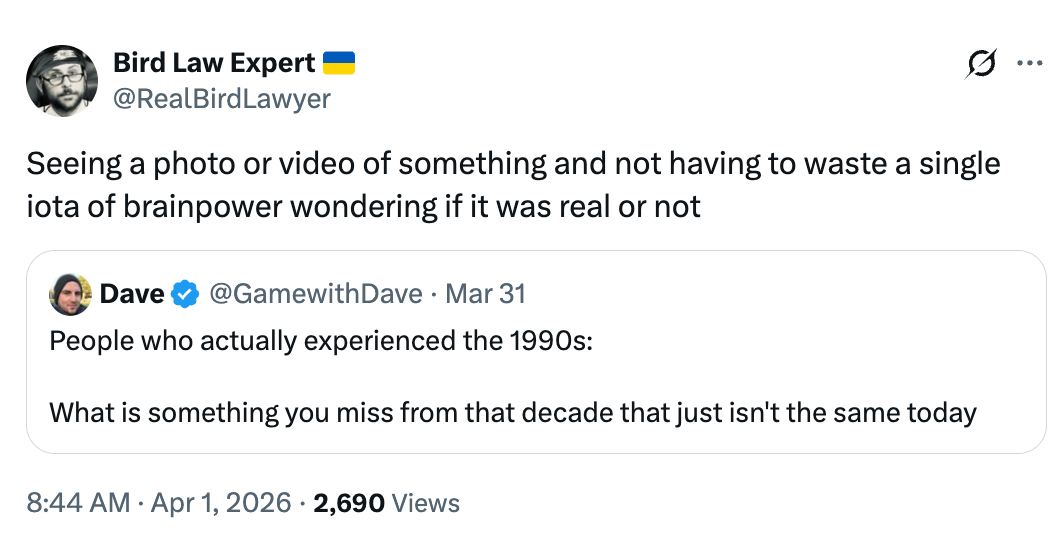Click the Grok slashed-circle icon
This screenshot has width=1062, height=546.
pyautogui.click(x=981, y=64)
